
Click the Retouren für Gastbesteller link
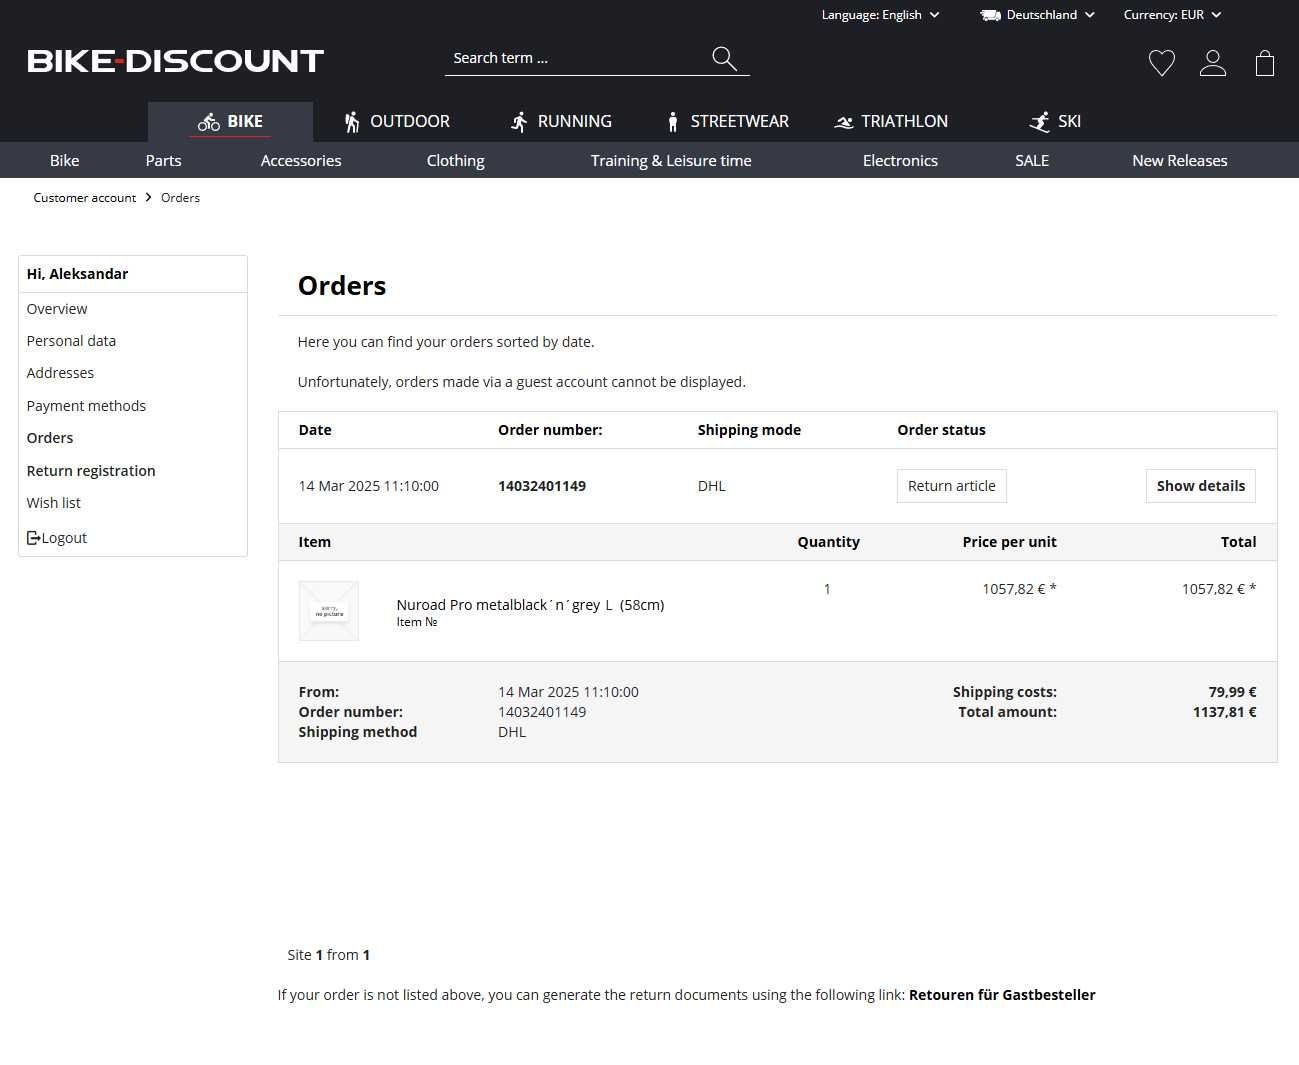coord(1002,995)
